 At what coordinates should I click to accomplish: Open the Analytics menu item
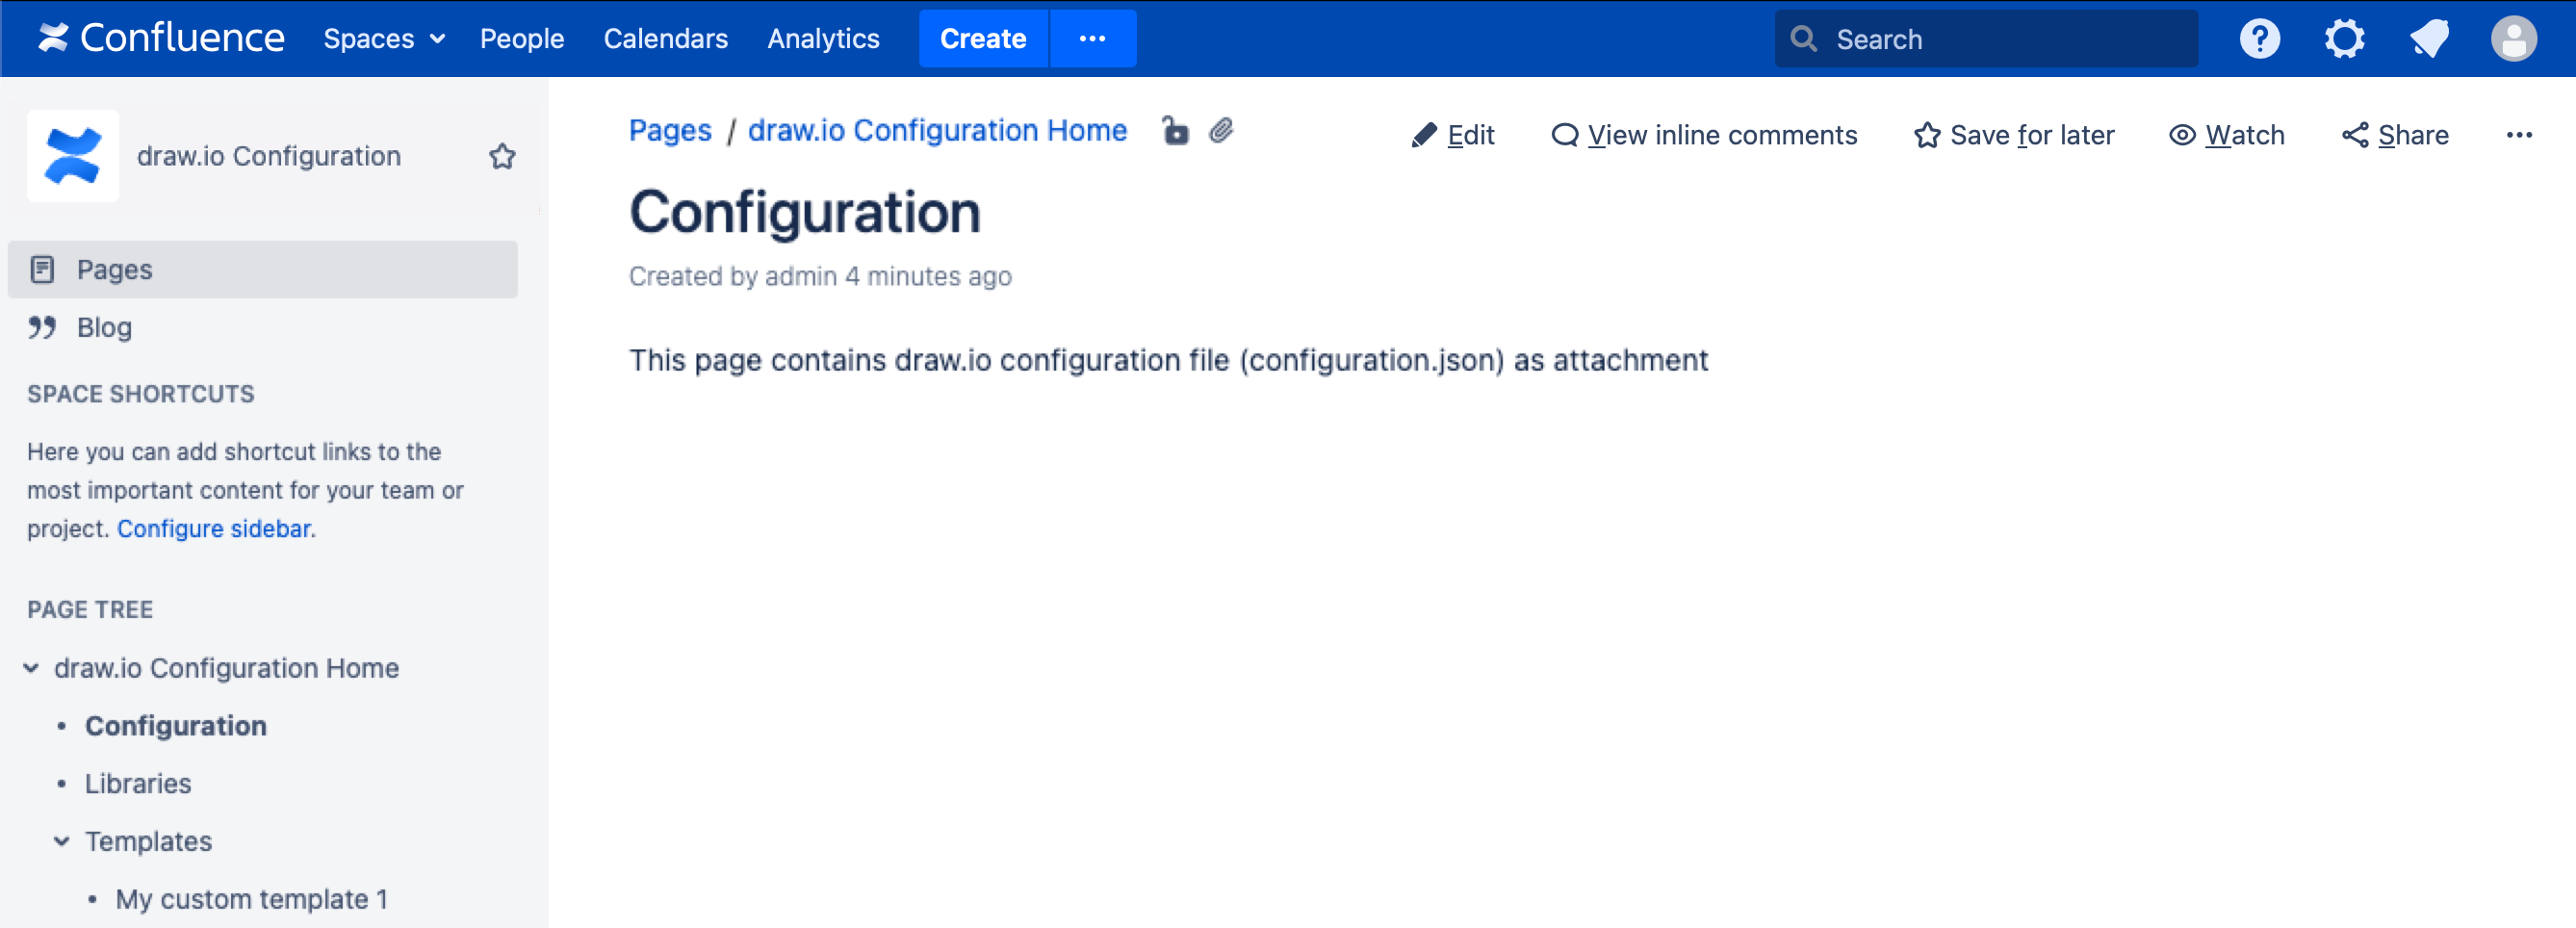pyautogui.click(x=823, y=39)
